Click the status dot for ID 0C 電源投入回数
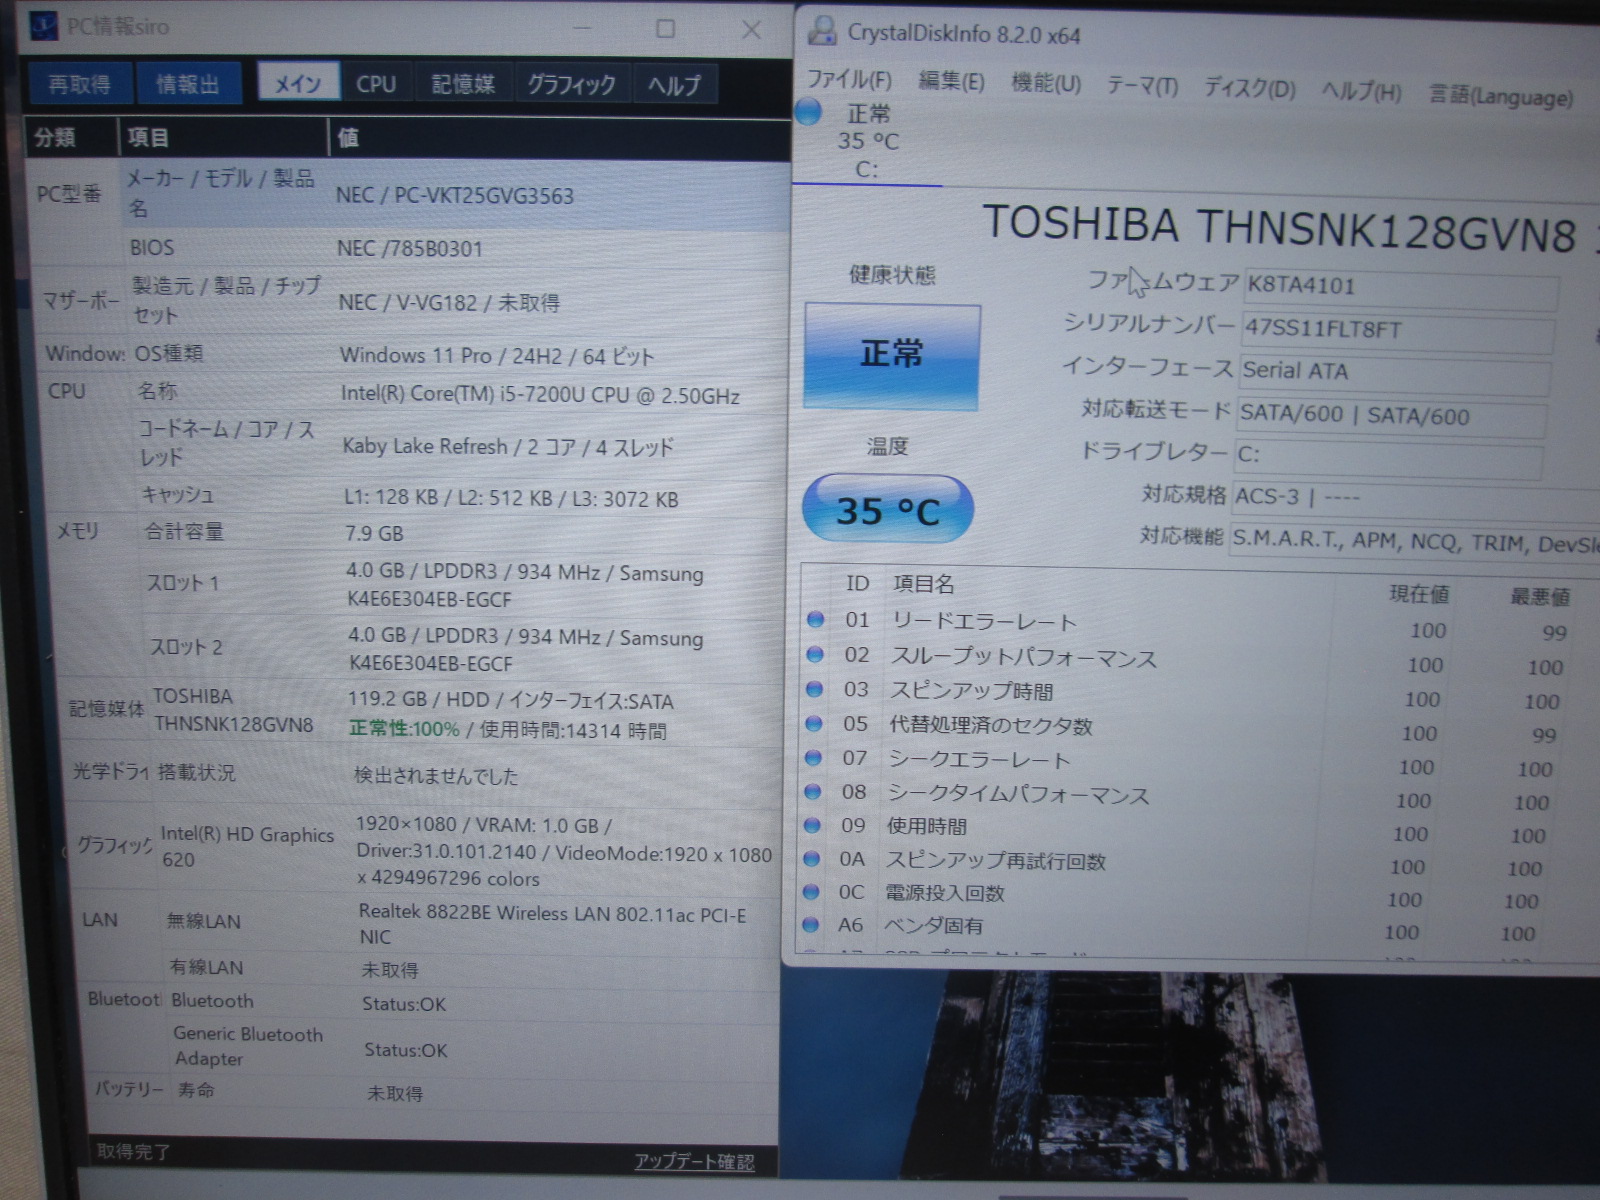This screenshot has height=1200, width=1600. coord(811,892)
